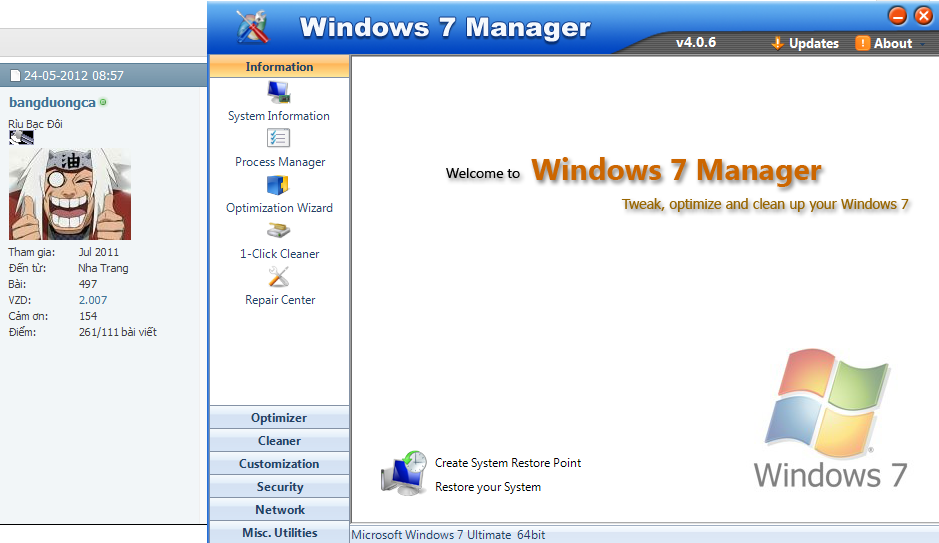Launch the Process Manager icon
Screen dimensions: 939x543
pyautogui.click(x=279, y=139)
